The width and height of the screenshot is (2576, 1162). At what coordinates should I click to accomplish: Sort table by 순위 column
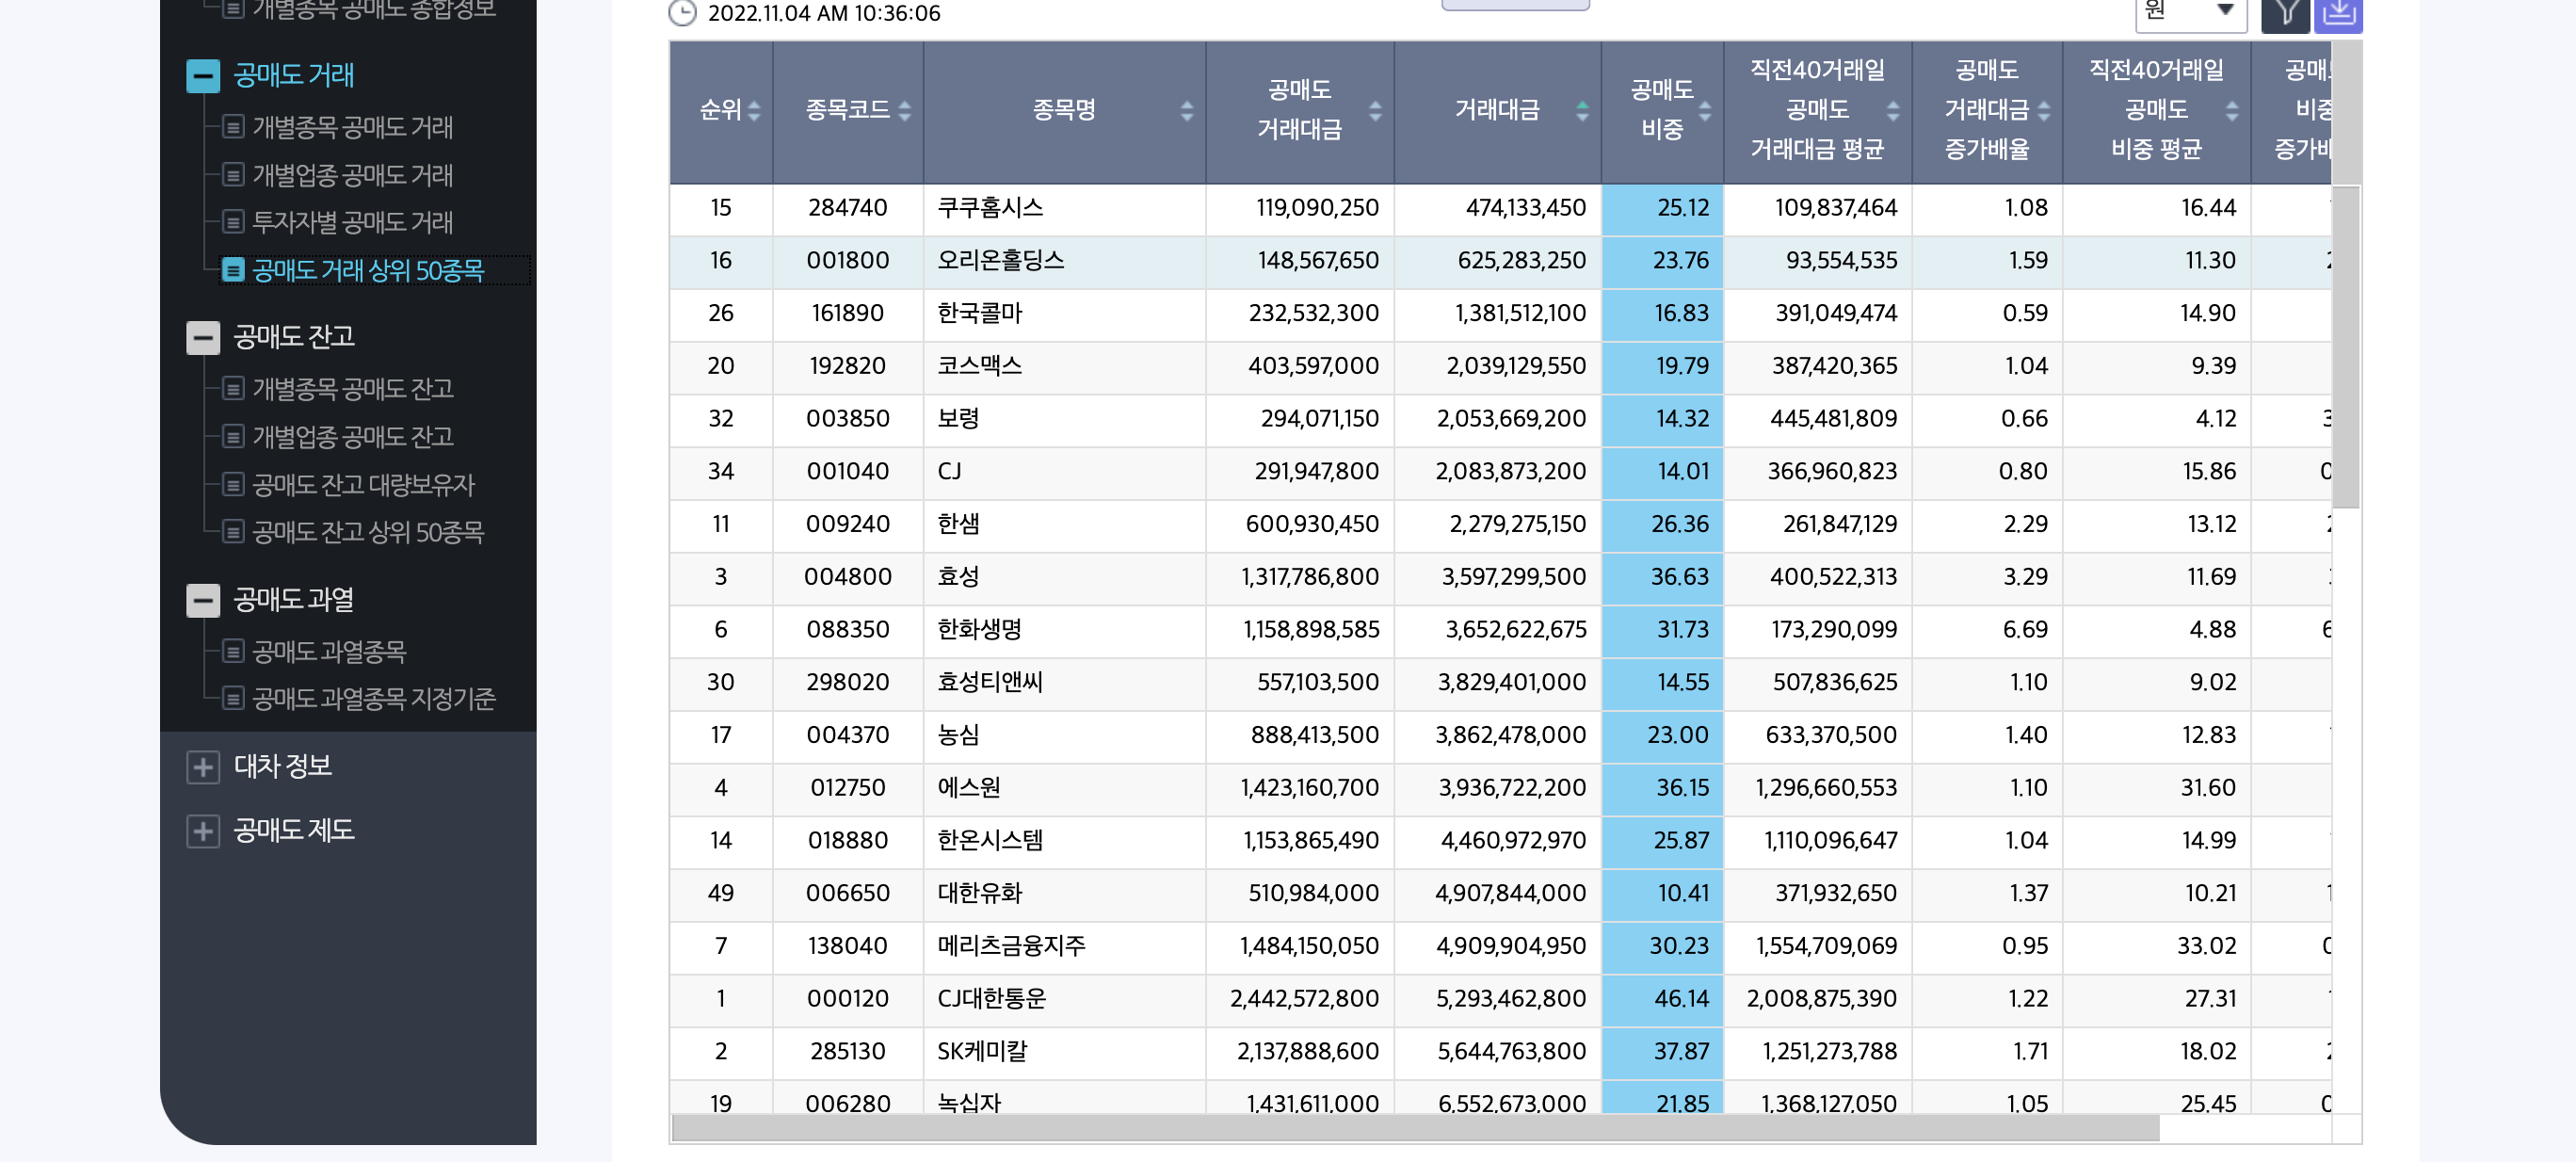pos(754,110)
